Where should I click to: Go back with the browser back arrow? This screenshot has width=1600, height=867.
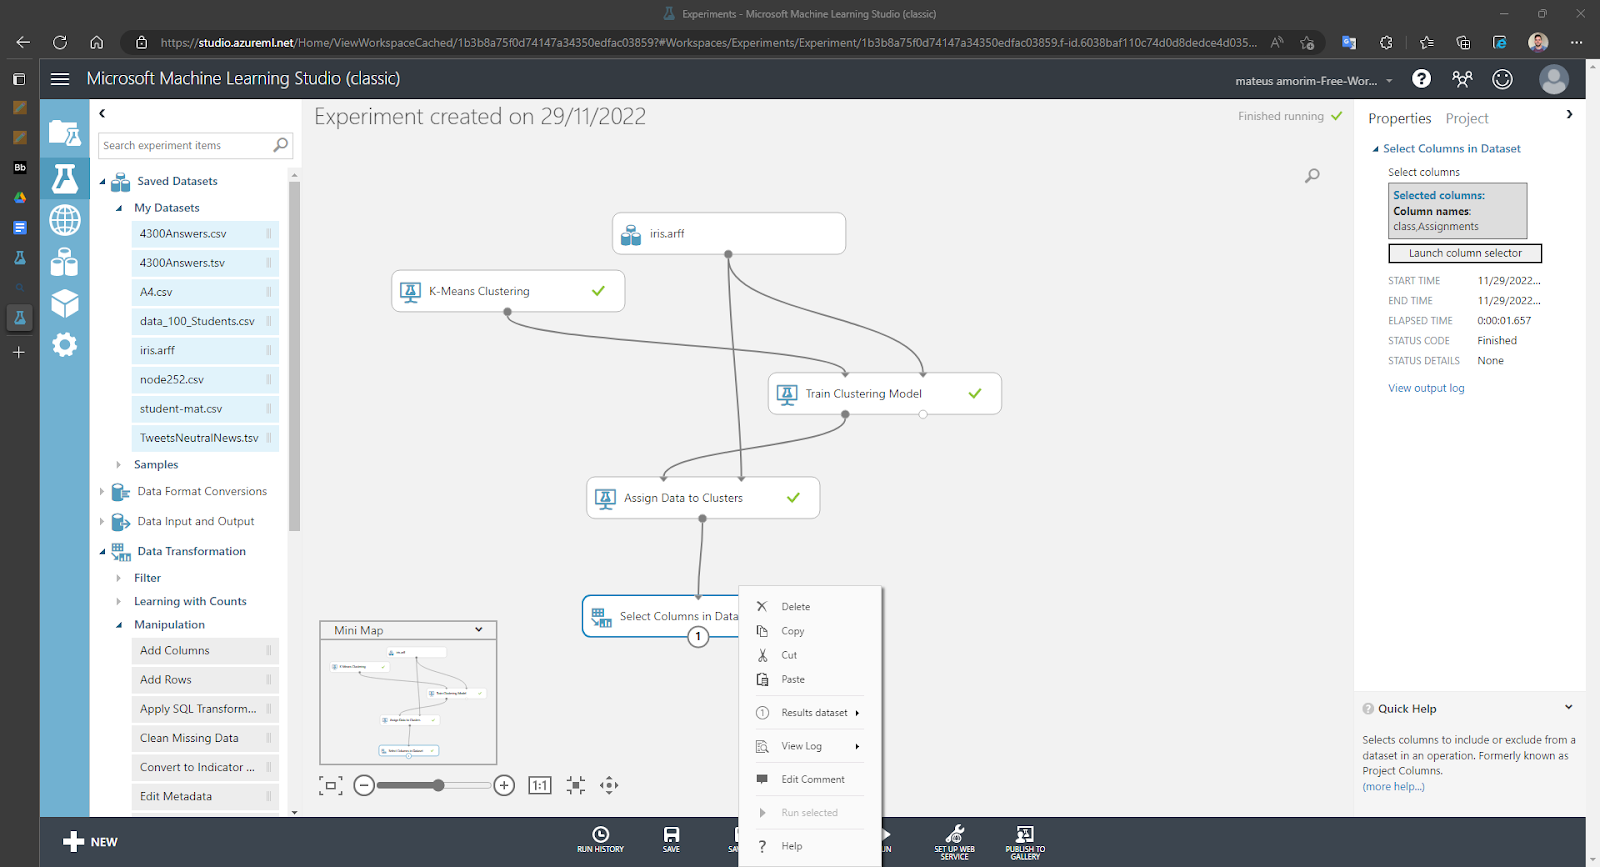tap(23, 42)
